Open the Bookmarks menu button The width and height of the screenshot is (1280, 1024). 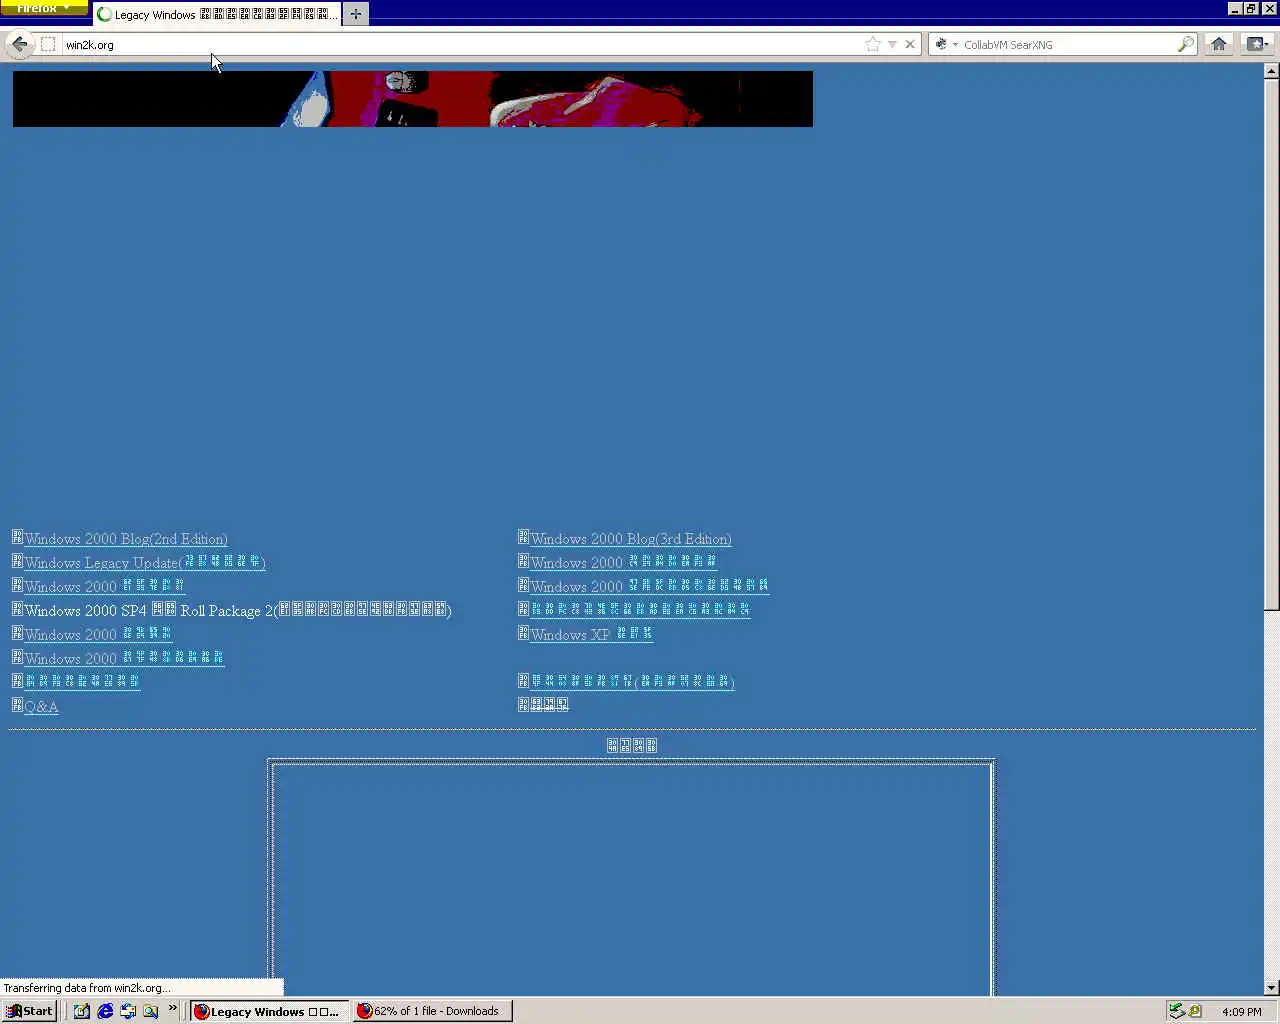(x=1257, y=44)
